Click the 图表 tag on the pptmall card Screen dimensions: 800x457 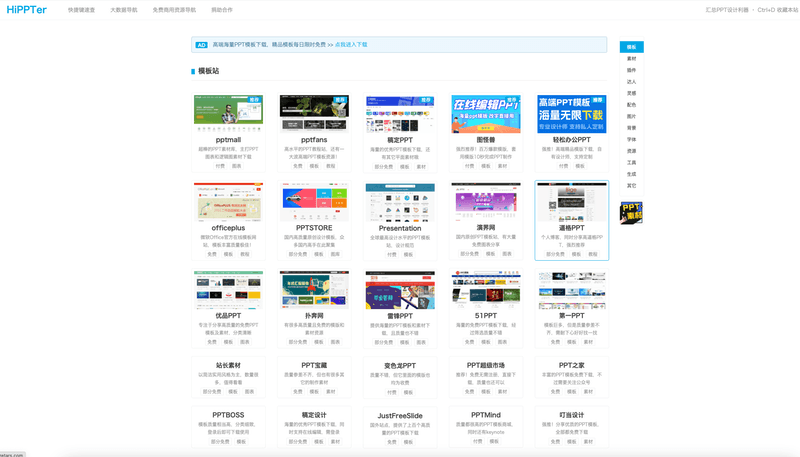(237, 166)
